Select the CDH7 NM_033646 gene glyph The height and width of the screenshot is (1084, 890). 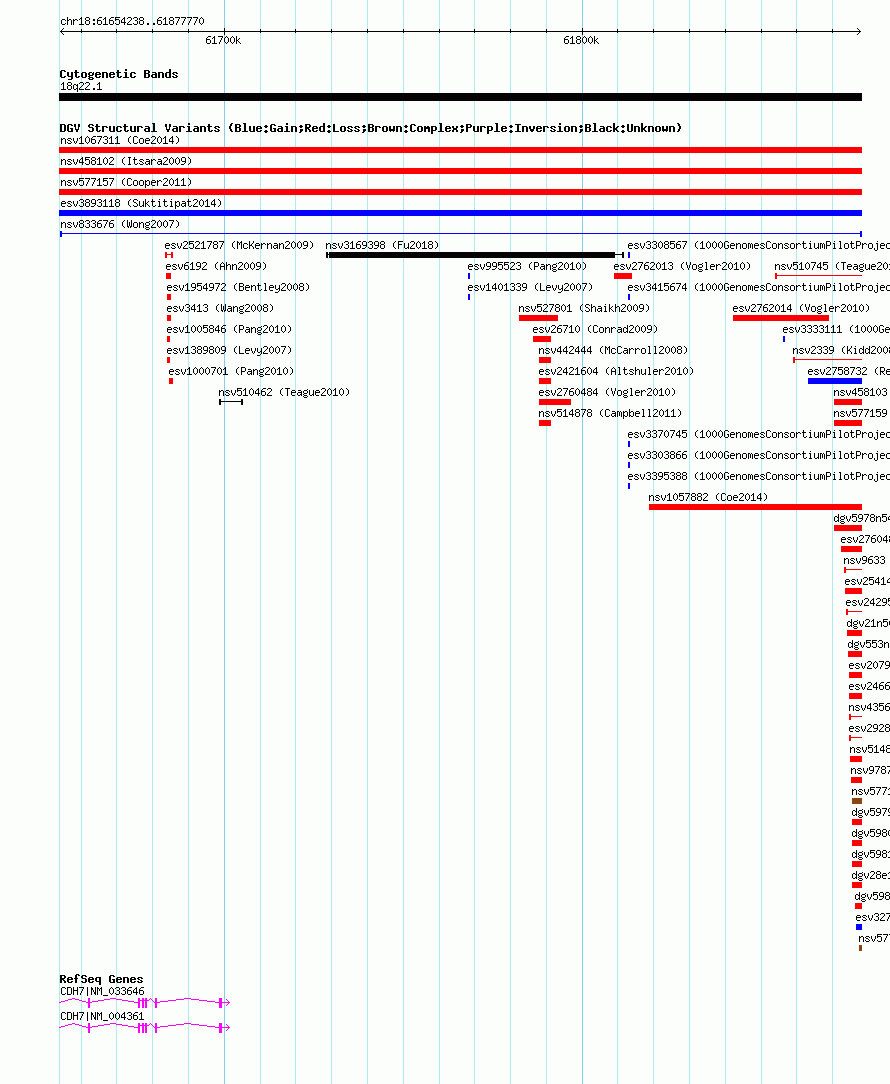145,1002
